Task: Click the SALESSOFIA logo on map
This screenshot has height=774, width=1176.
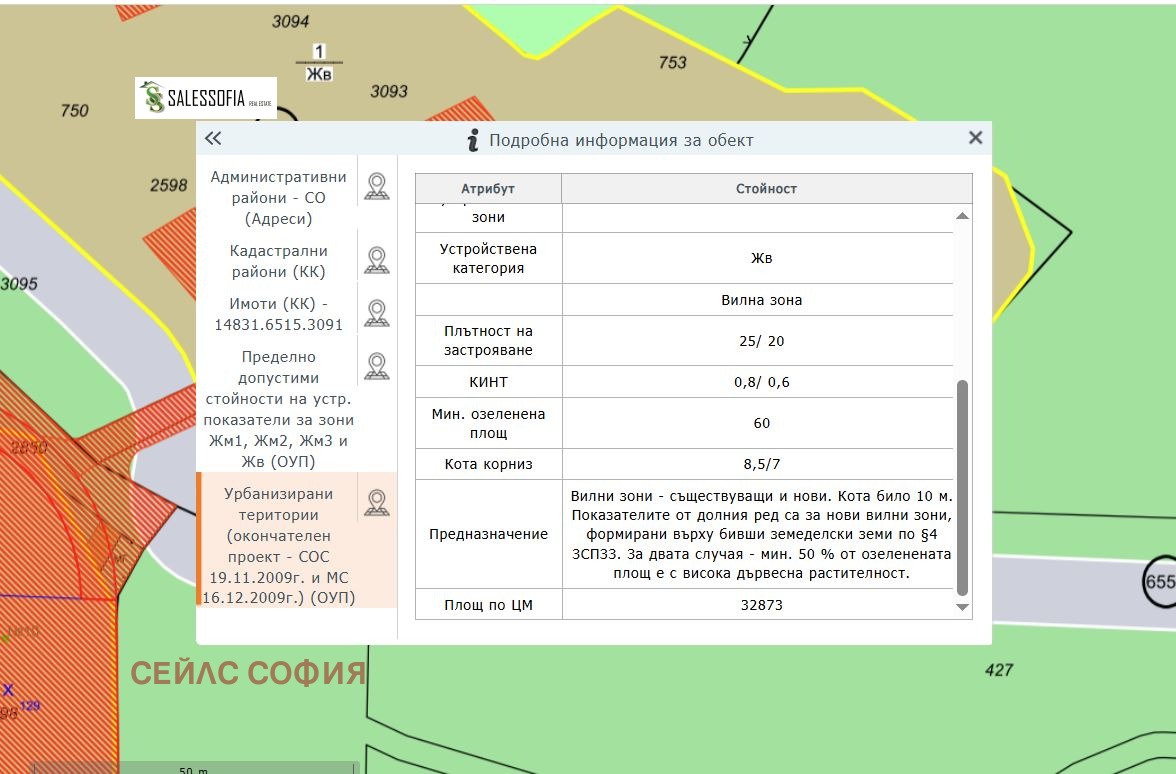Action: point(206,98)
